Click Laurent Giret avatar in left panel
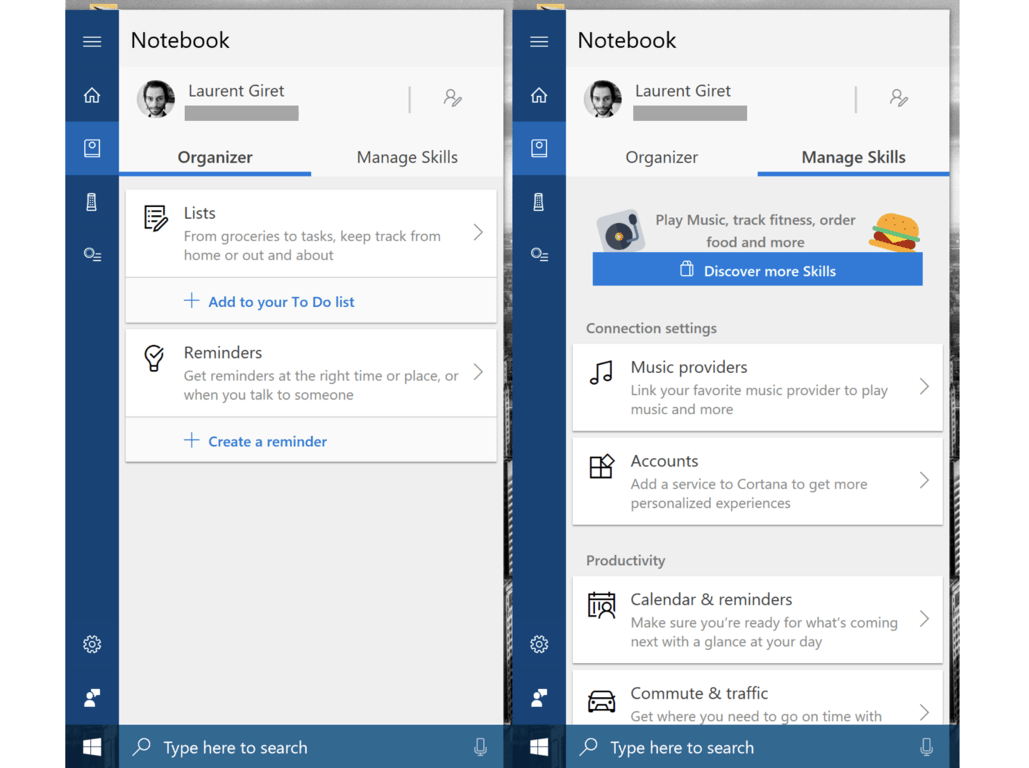Viewport: 1029px width, 768px height. click(156, 99)
